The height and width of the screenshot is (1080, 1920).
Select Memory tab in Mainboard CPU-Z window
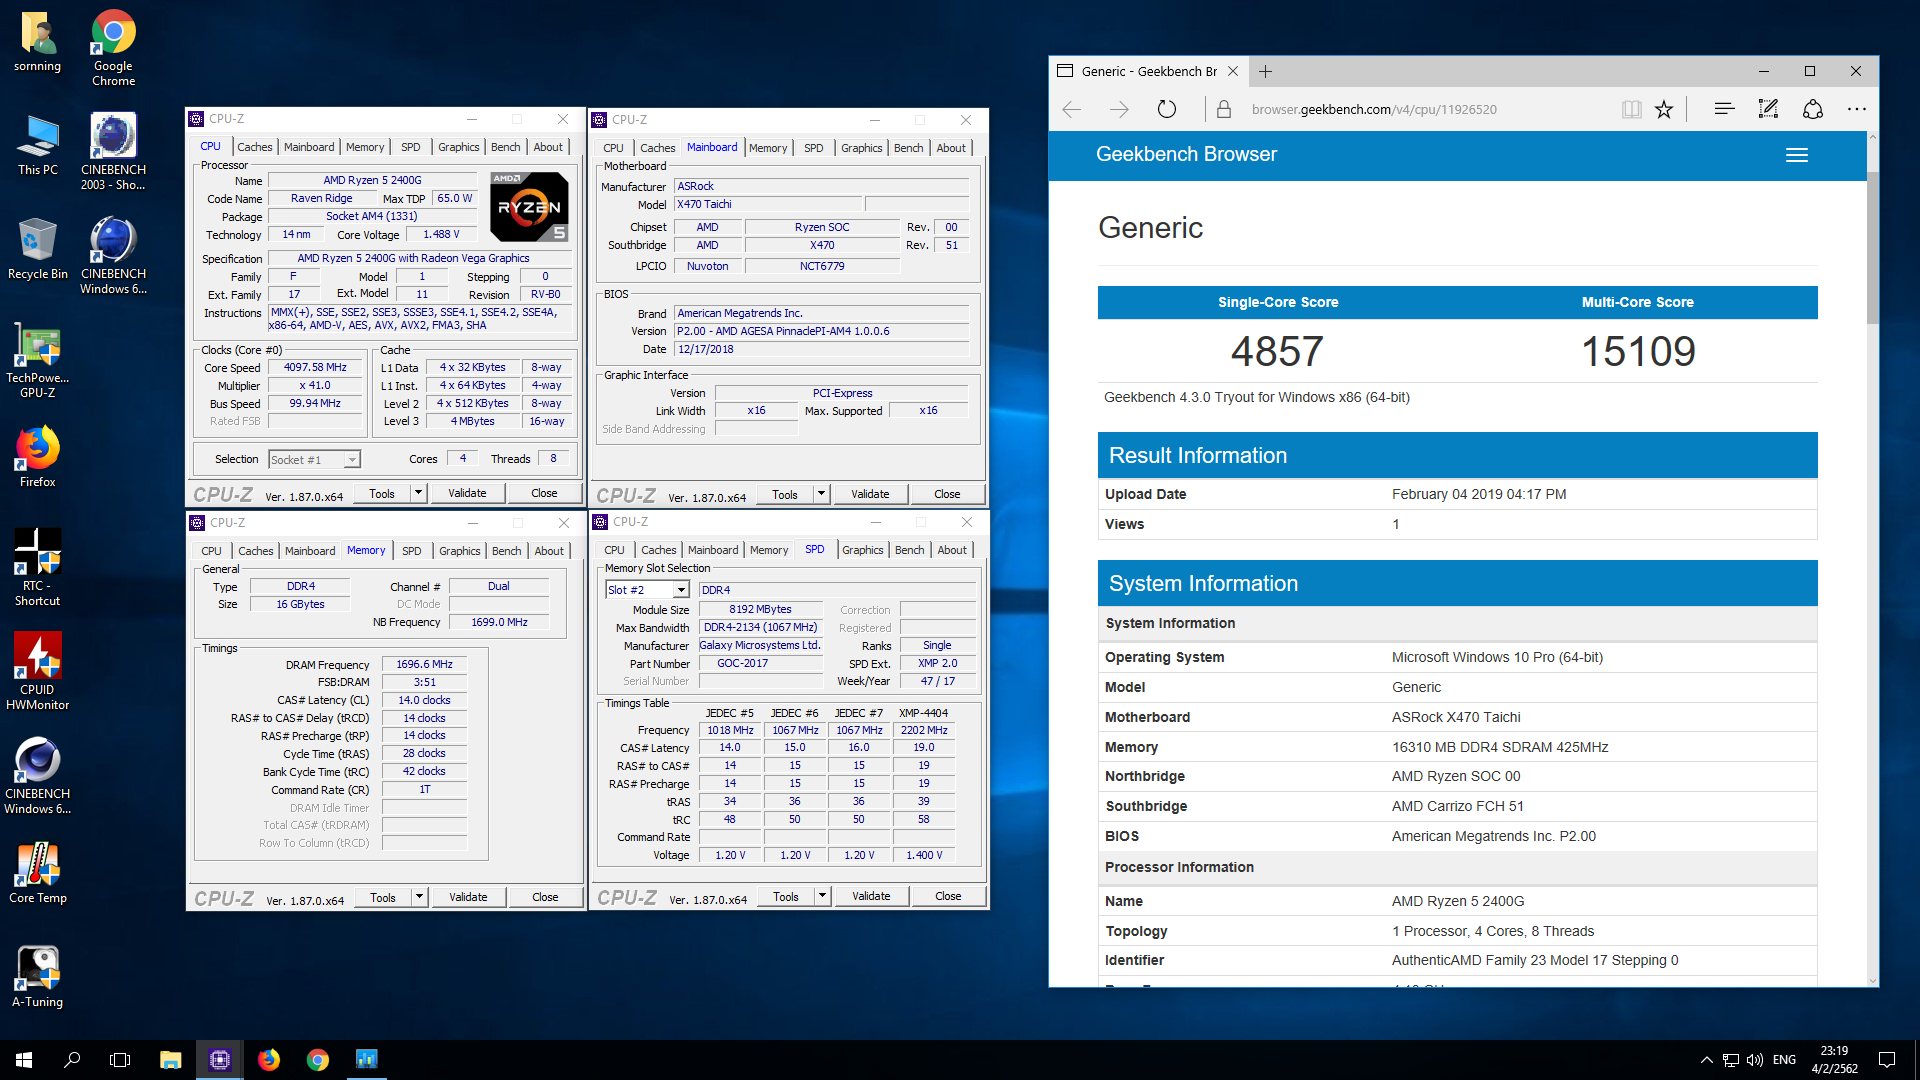(x=768, y=148)
